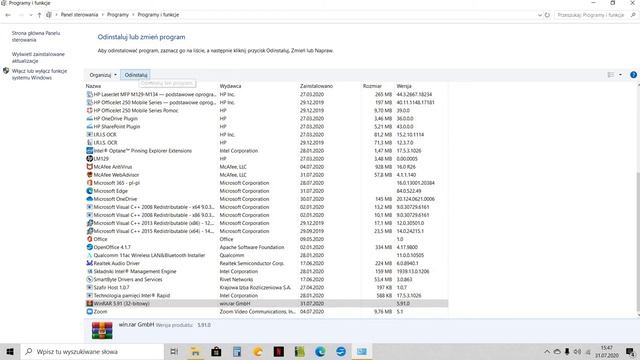This screenshot has height=360, width=640.
Task: Select the OpenOffice 4.1.7 row icon
Action: 89,247
